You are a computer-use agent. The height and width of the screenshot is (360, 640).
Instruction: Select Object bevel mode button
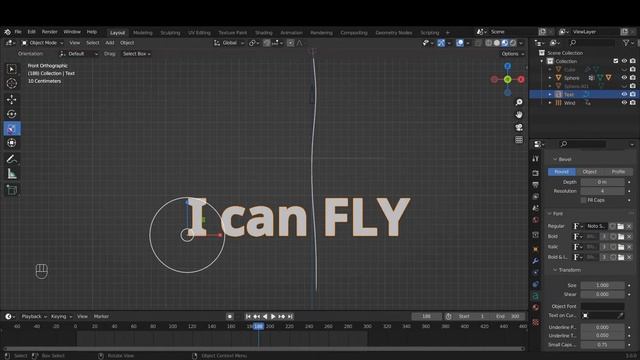coord(589,172)
